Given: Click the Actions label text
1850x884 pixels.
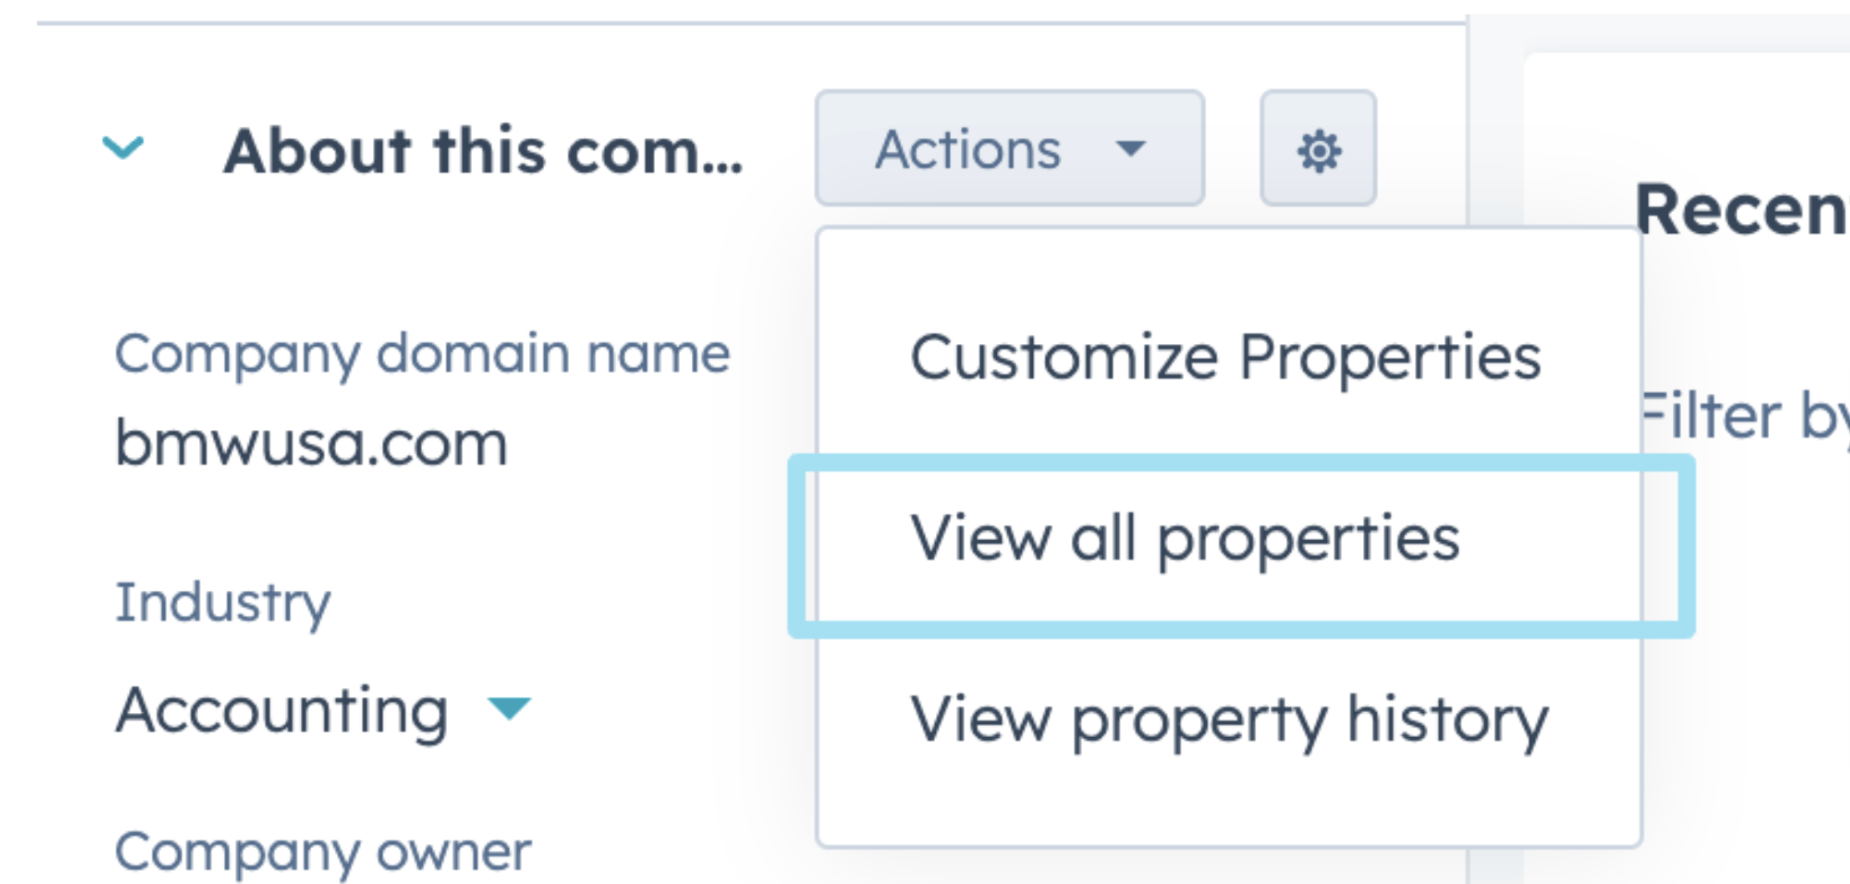Looking at the screenshot, I should 967,150.
